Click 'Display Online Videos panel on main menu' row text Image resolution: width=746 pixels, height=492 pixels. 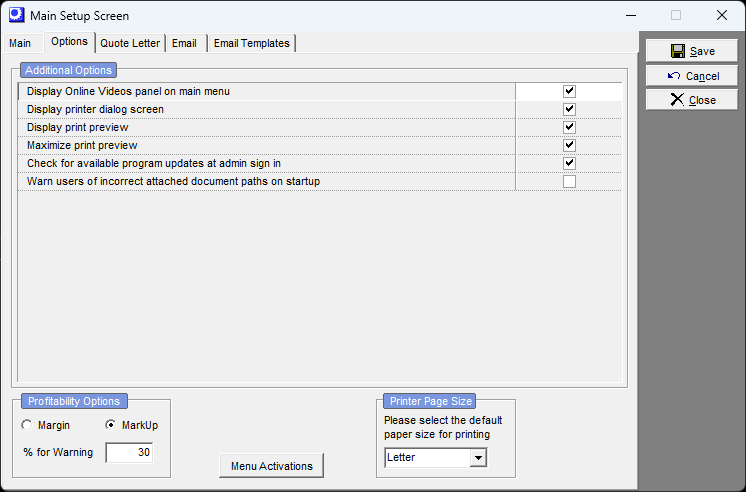pyautogui.click(x=128, y=91)
